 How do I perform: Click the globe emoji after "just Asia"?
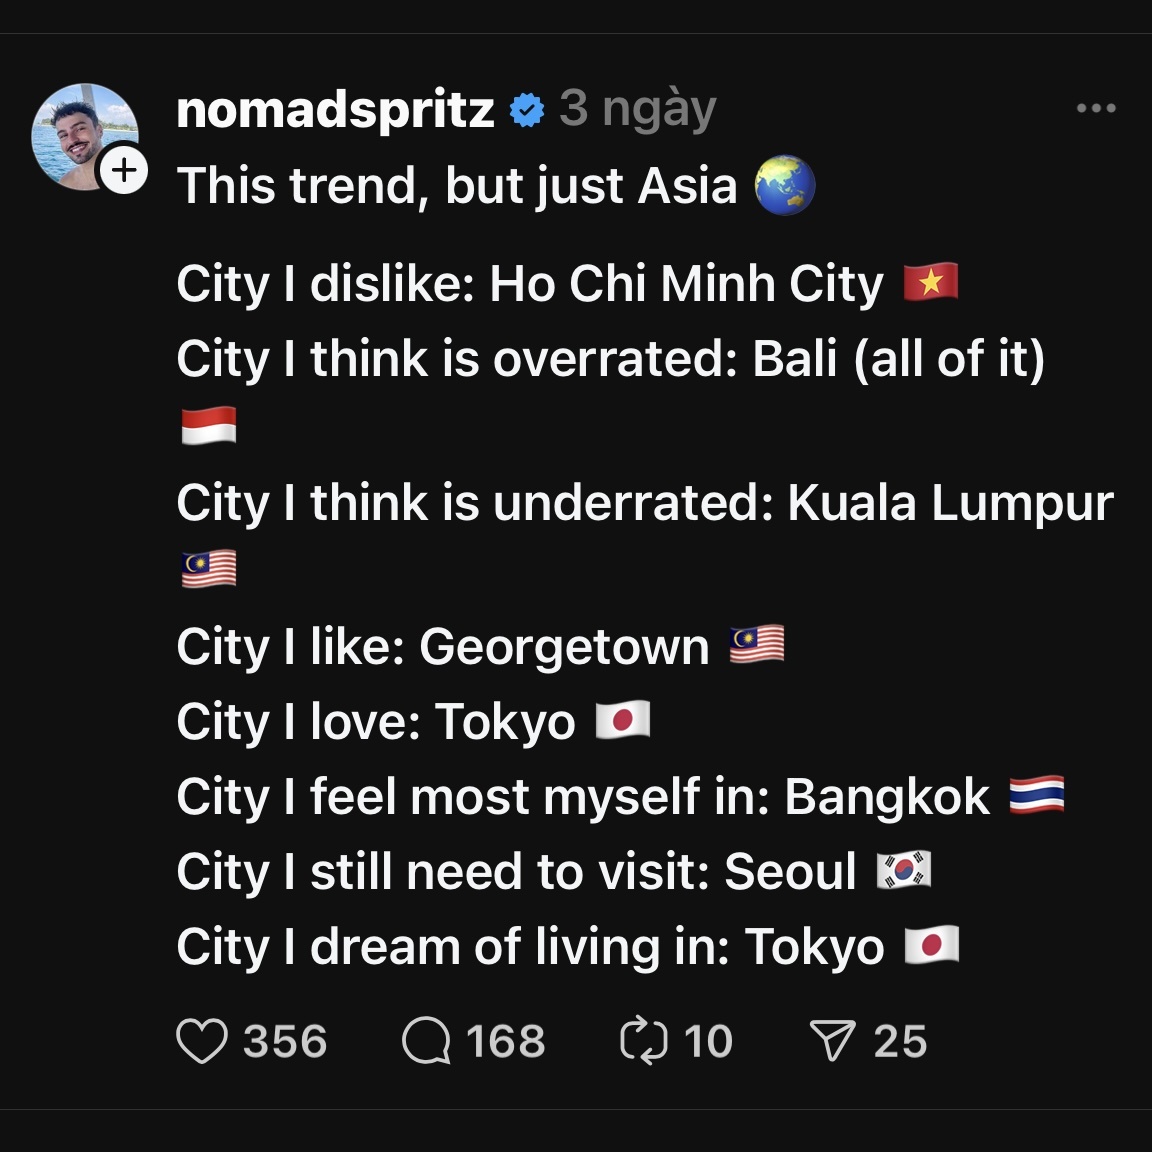[785, 186]
